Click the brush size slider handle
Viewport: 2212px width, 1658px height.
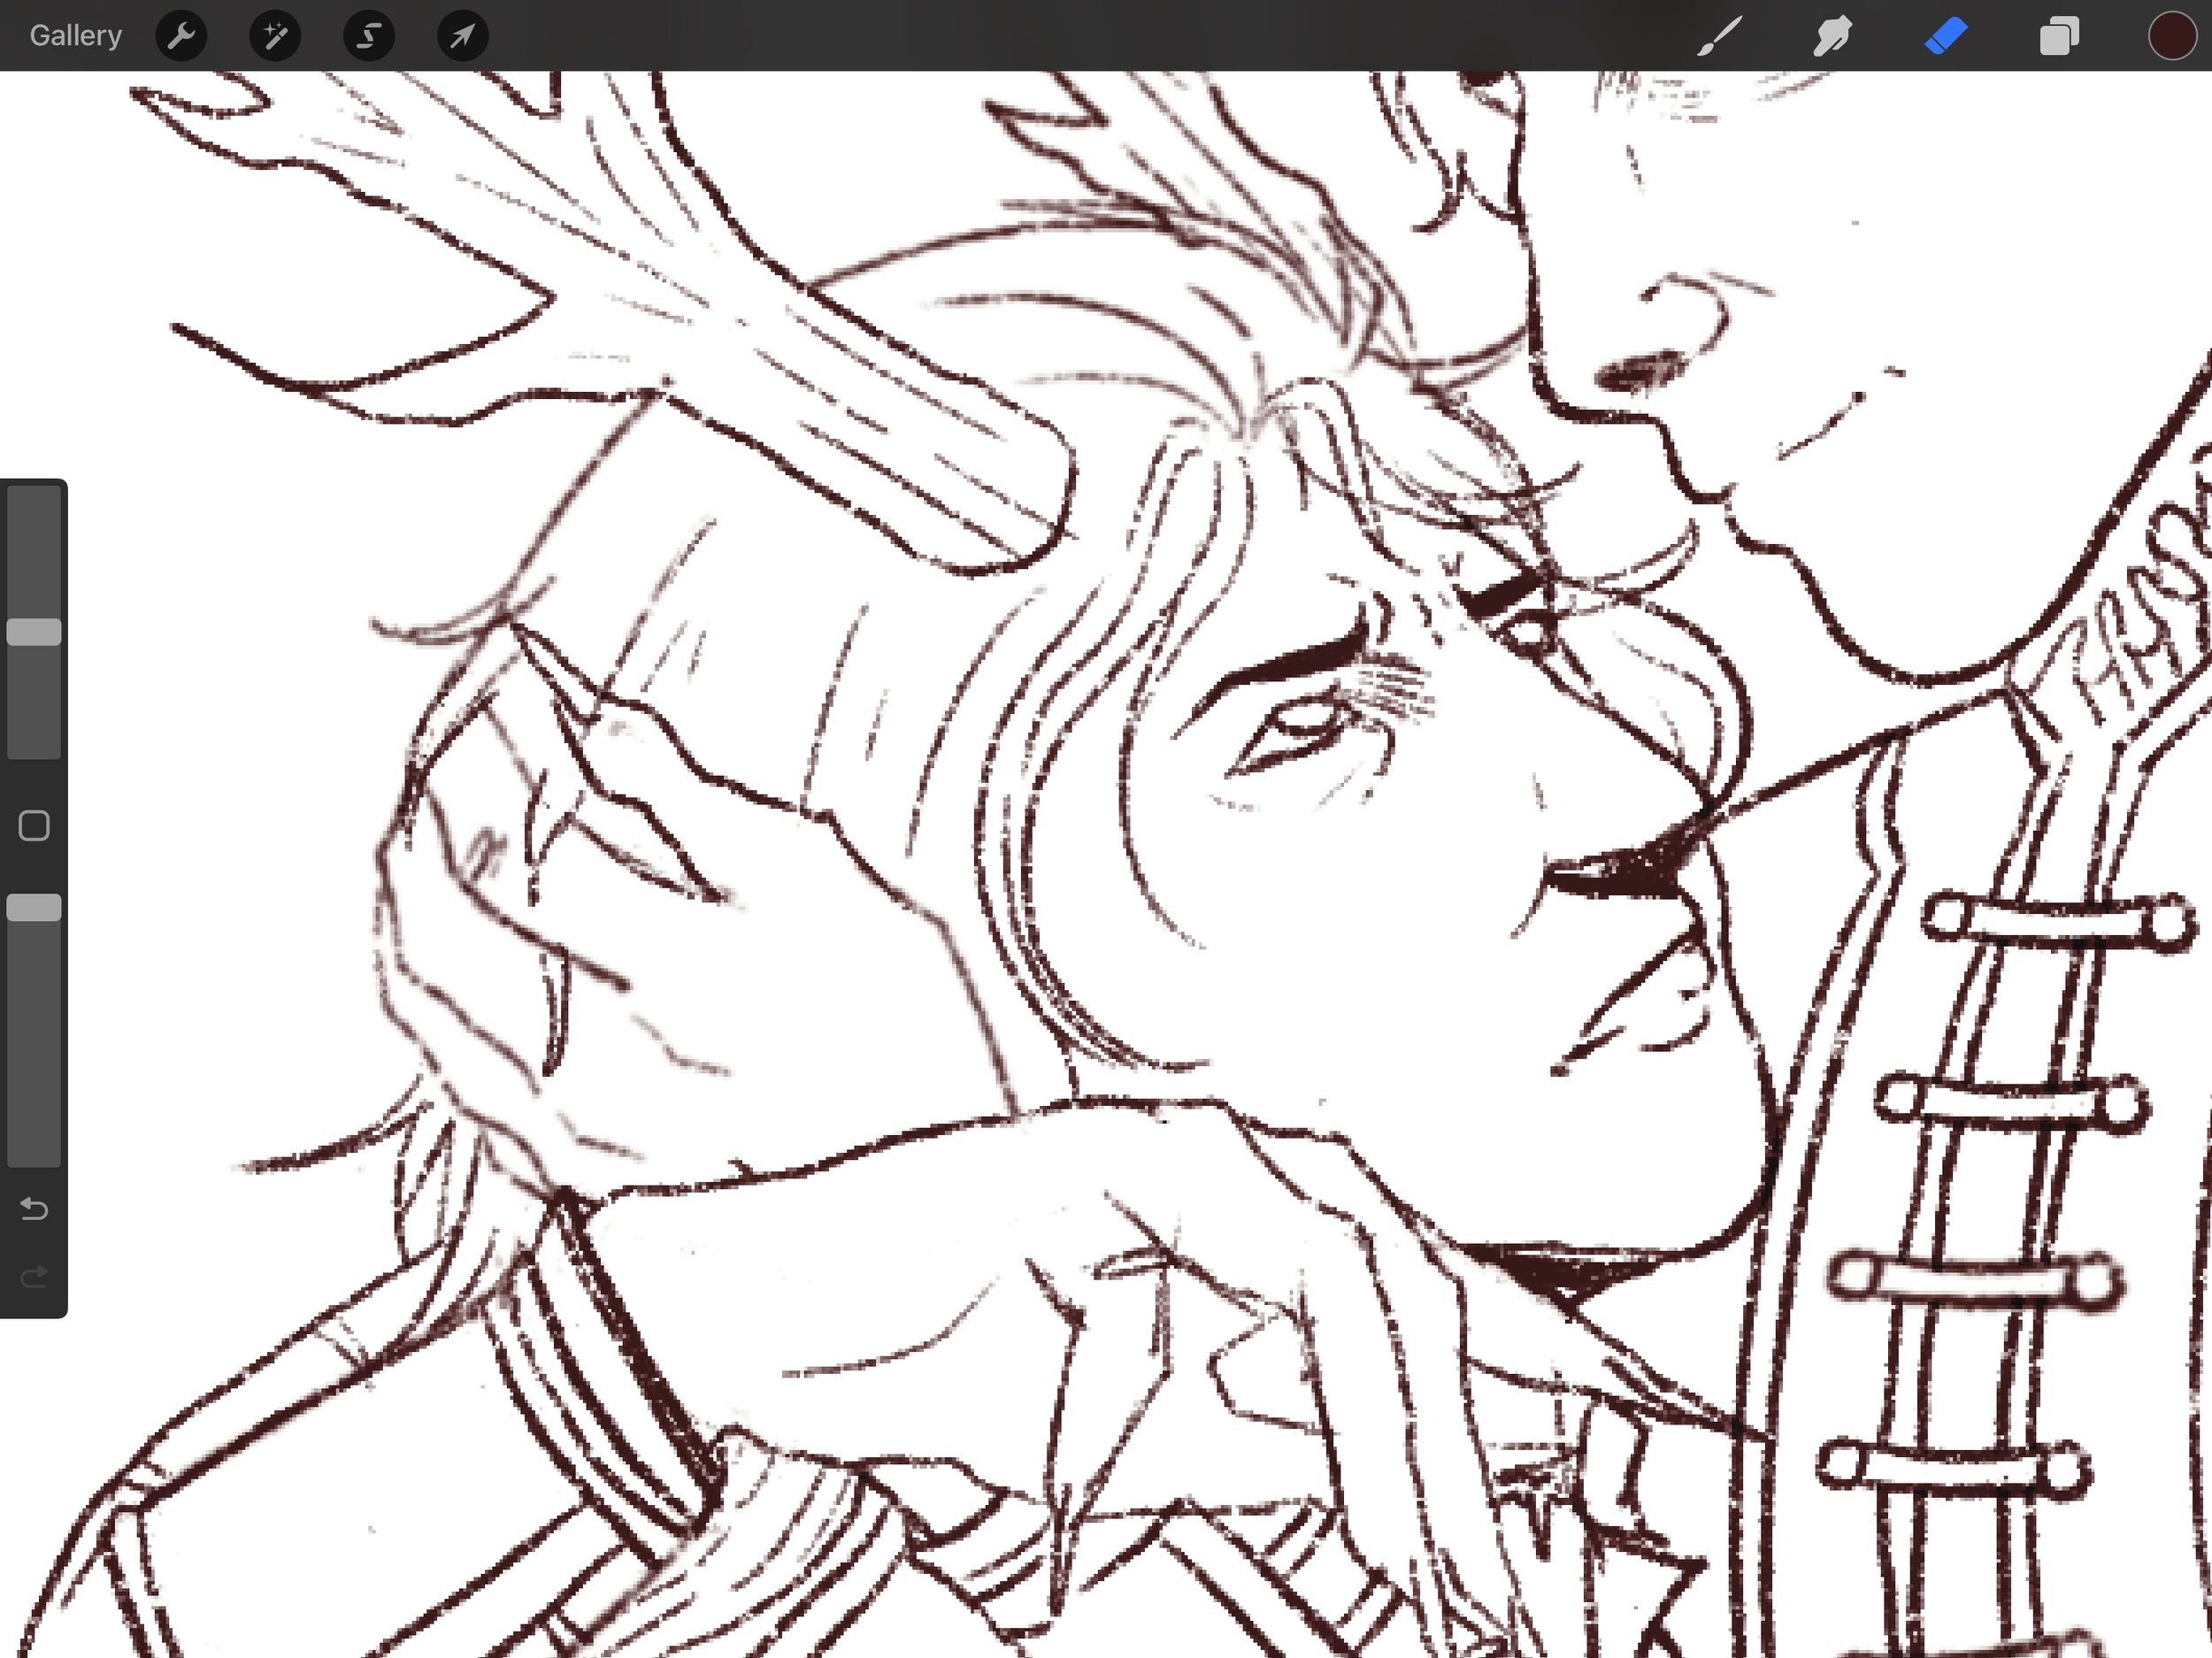(x=34, y=631)
